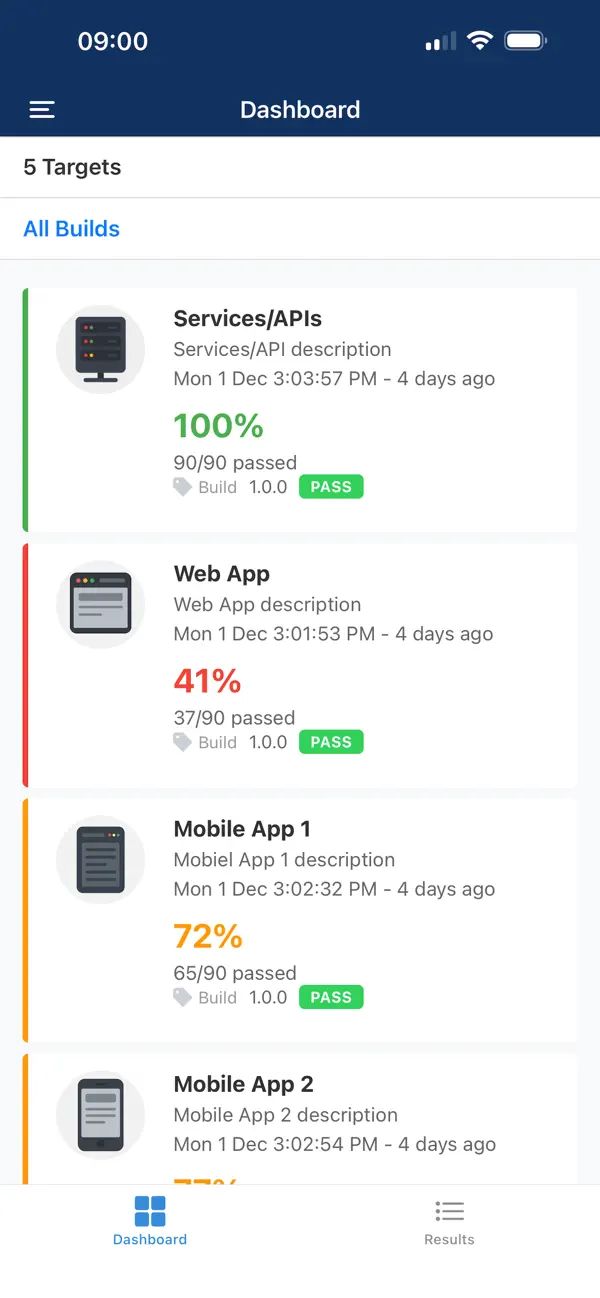
Task: Tap the Build tag icon on Web App
Action: click(x=182, y=742)
